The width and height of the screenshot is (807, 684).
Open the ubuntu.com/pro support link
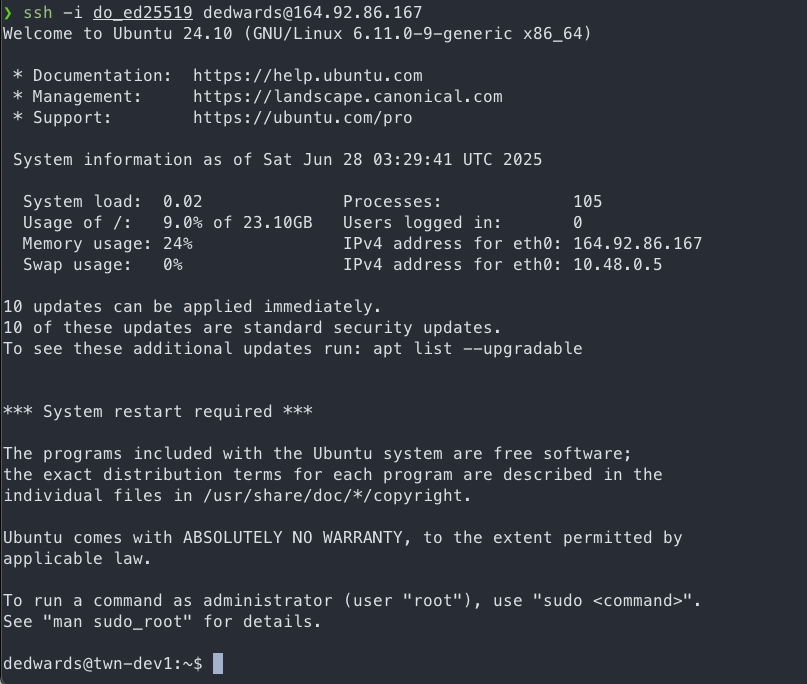coord(303,118)
